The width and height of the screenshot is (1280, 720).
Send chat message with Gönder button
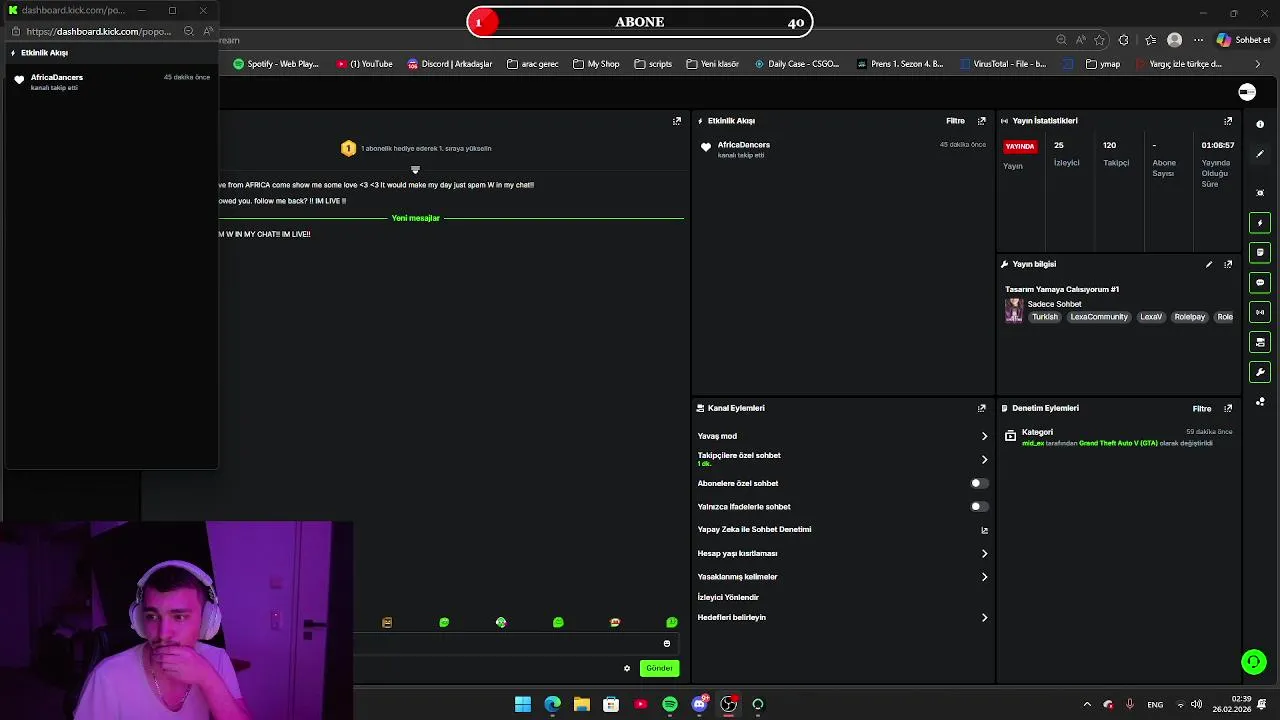tap(659, 668)
